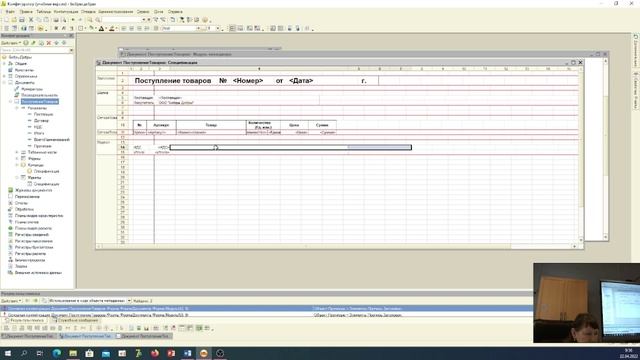The image size is (640, 360).
Task: Select the second search result row
Action: [x=267, y=315]
